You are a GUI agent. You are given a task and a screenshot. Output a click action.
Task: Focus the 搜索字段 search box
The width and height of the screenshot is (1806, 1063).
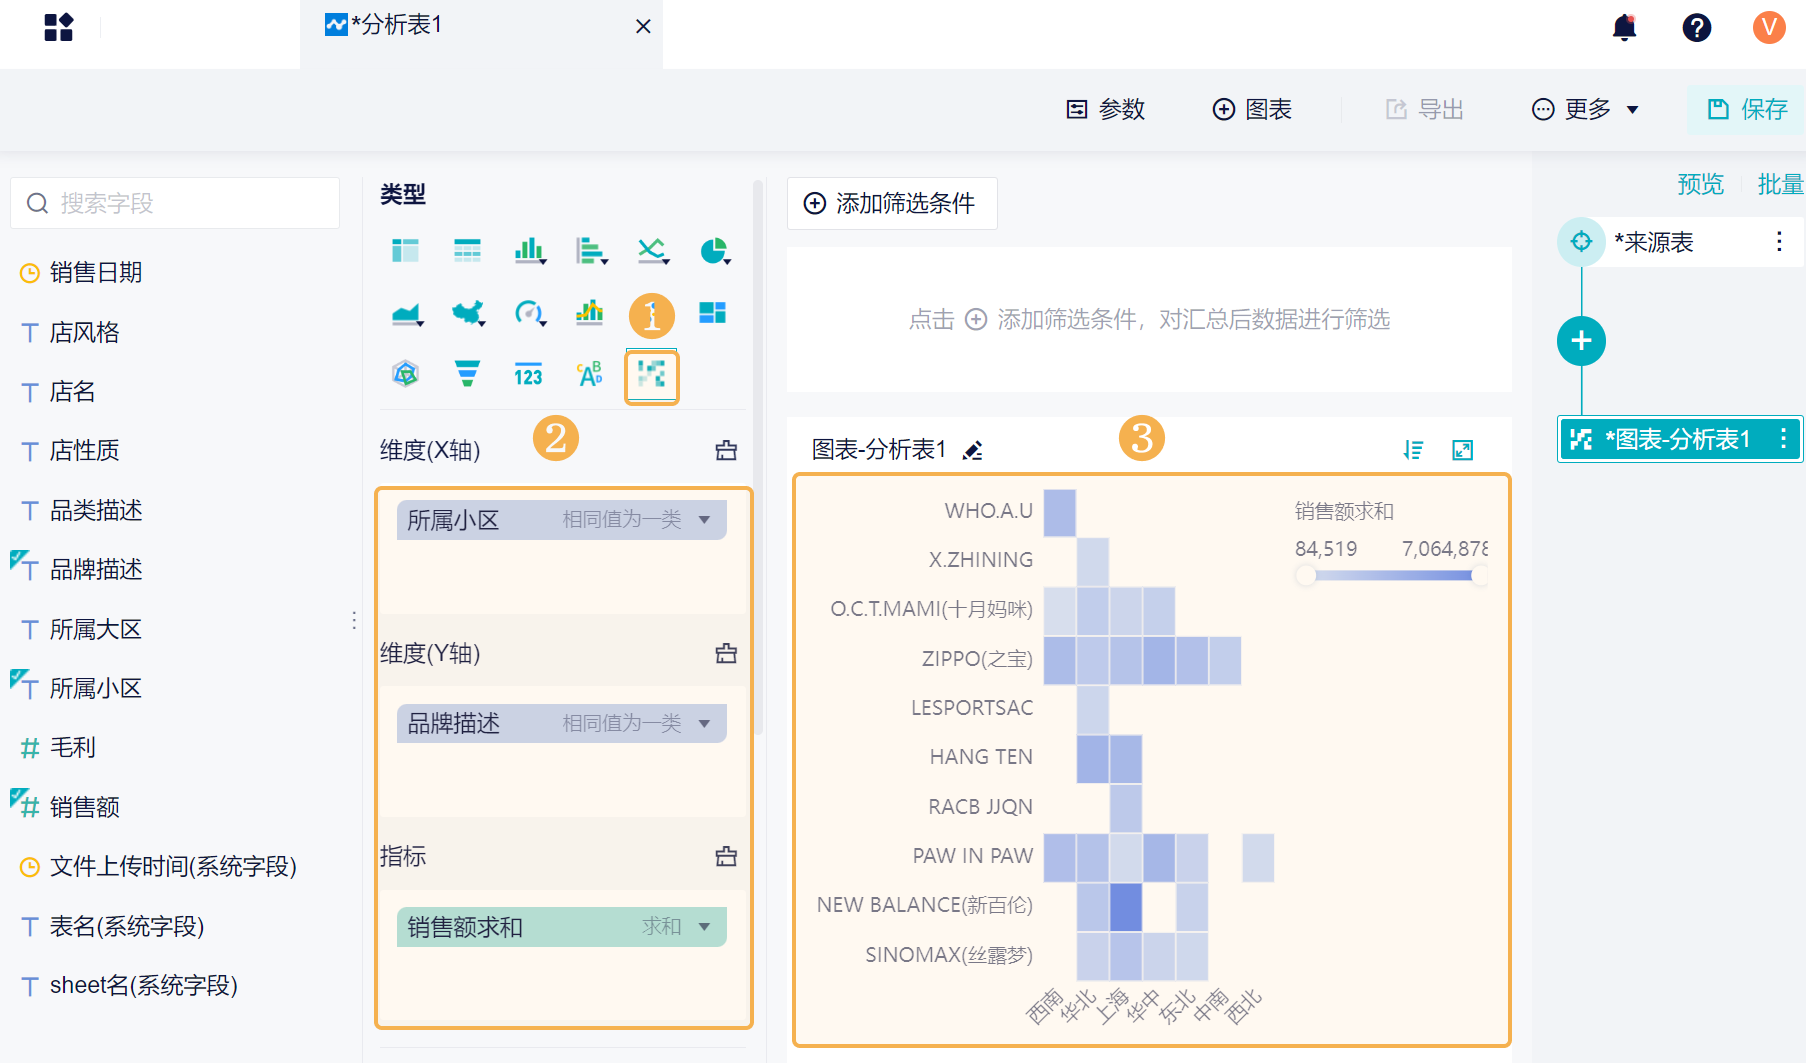[x=175, y=203]
